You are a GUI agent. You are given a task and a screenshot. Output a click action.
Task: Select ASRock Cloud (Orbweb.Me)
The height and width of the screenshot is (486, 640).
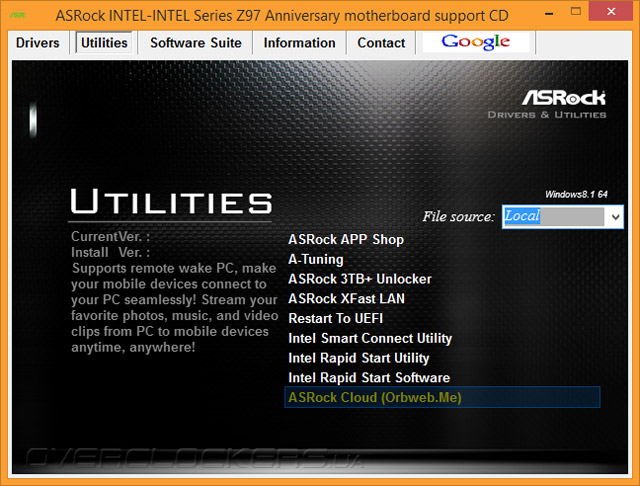click(442, 397)
